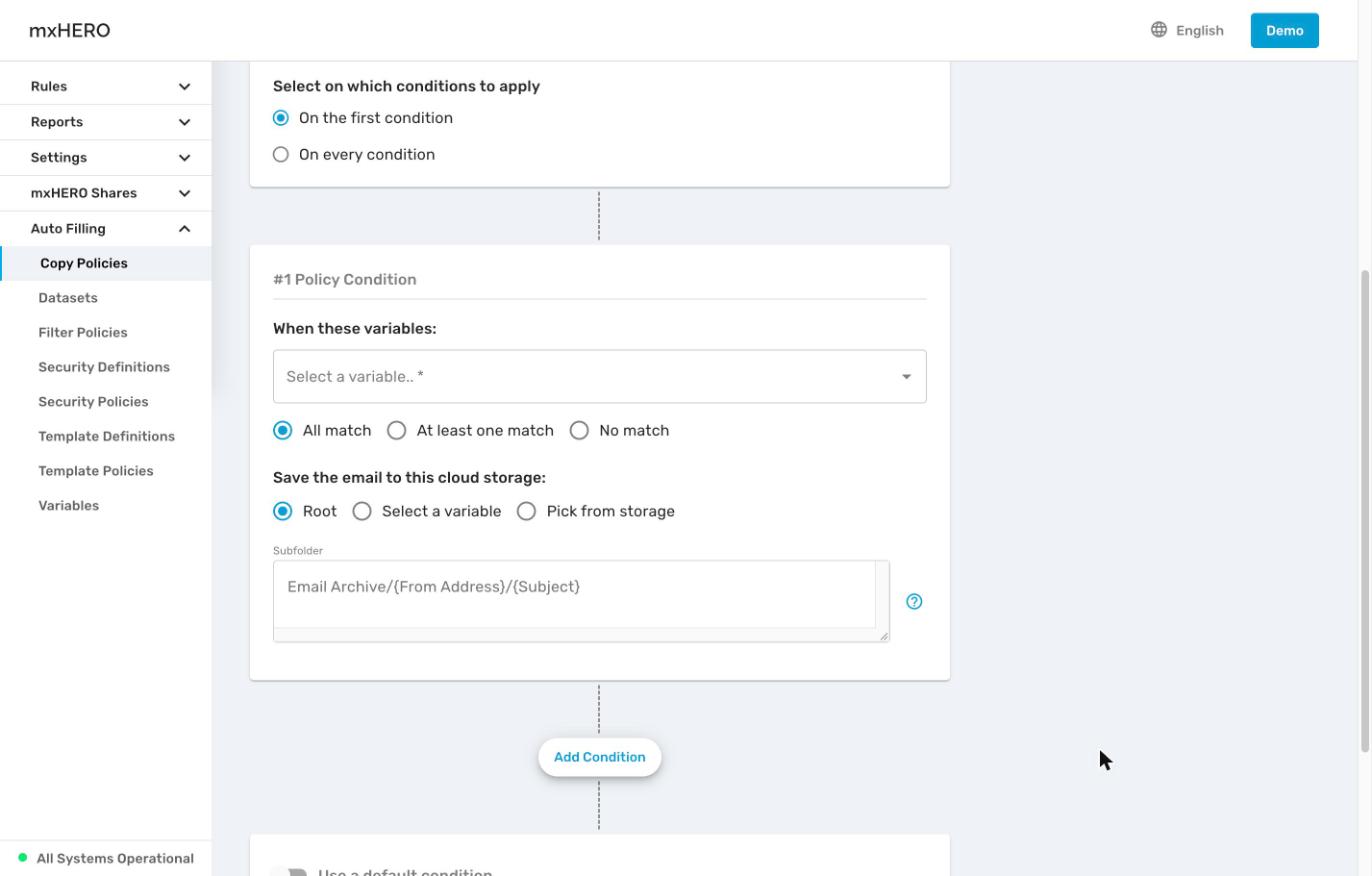
Task: Click the green system status dot
Action: tap(23, 858)
